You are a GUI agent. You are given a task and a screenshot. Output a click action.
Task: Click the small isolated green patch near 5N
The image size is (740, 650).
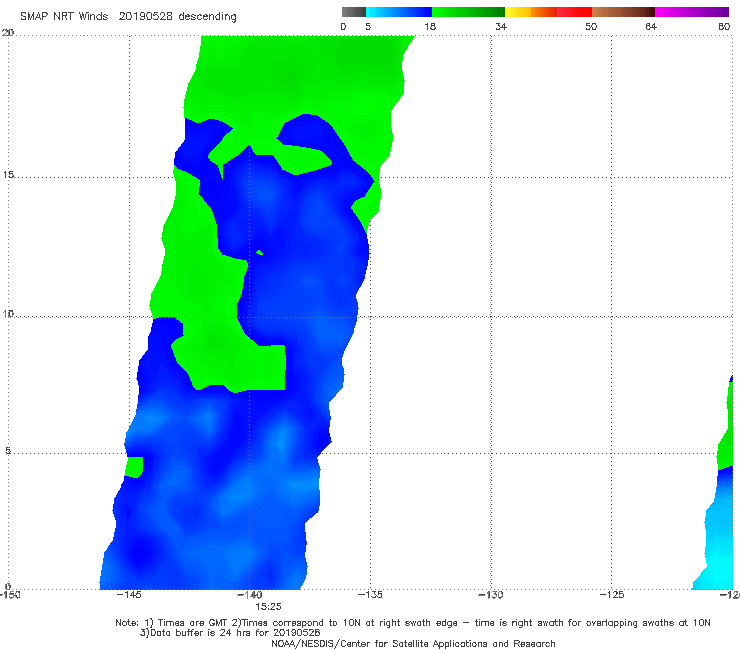click(x=135, y=467)
